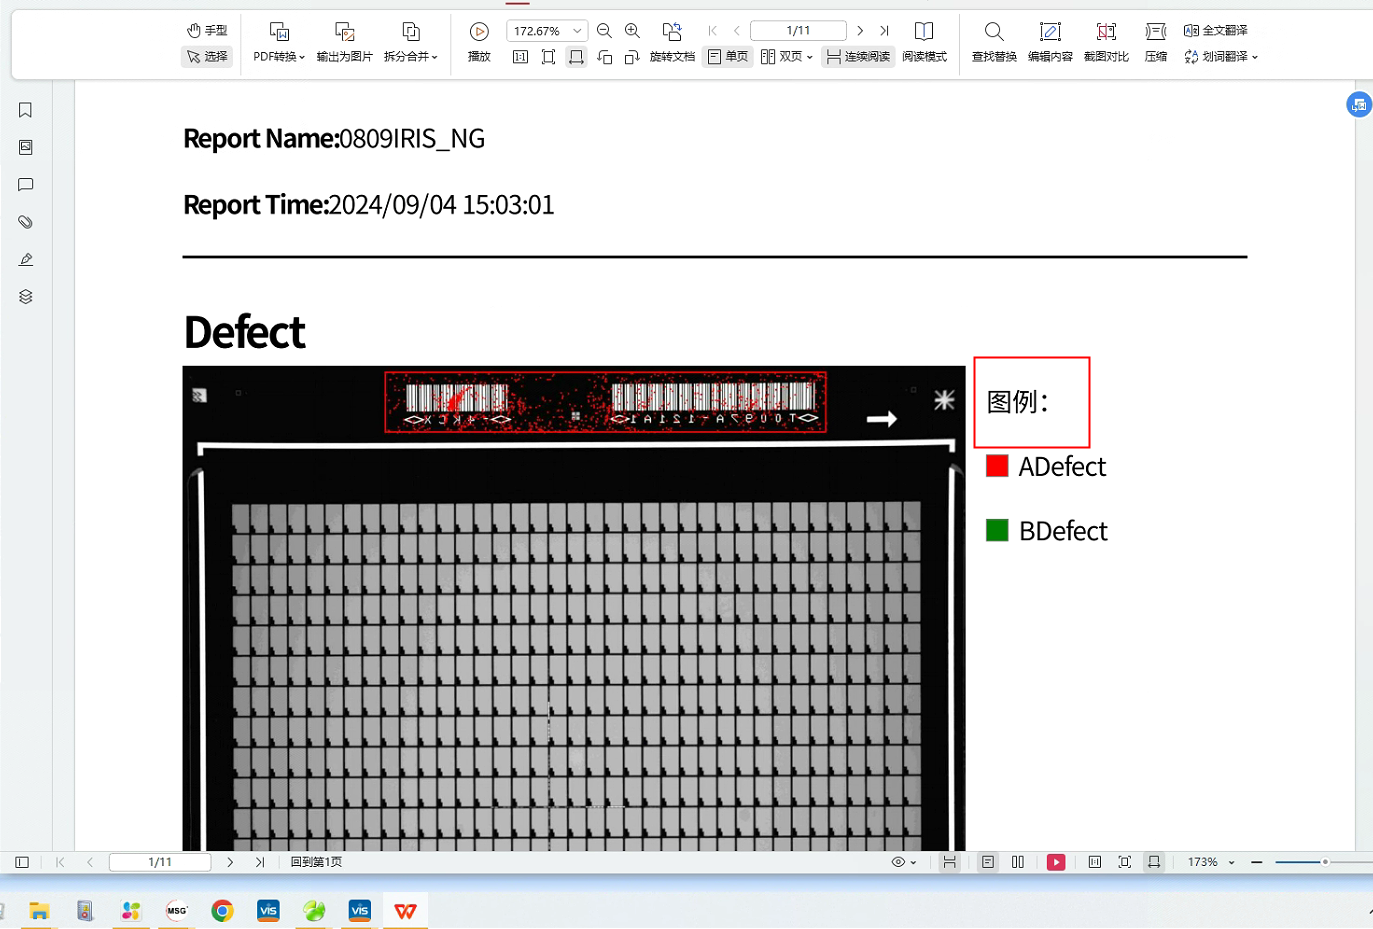Click the zoom in magnifier icon
Viewport: 1373px width, 929px height.
(632, 31)
